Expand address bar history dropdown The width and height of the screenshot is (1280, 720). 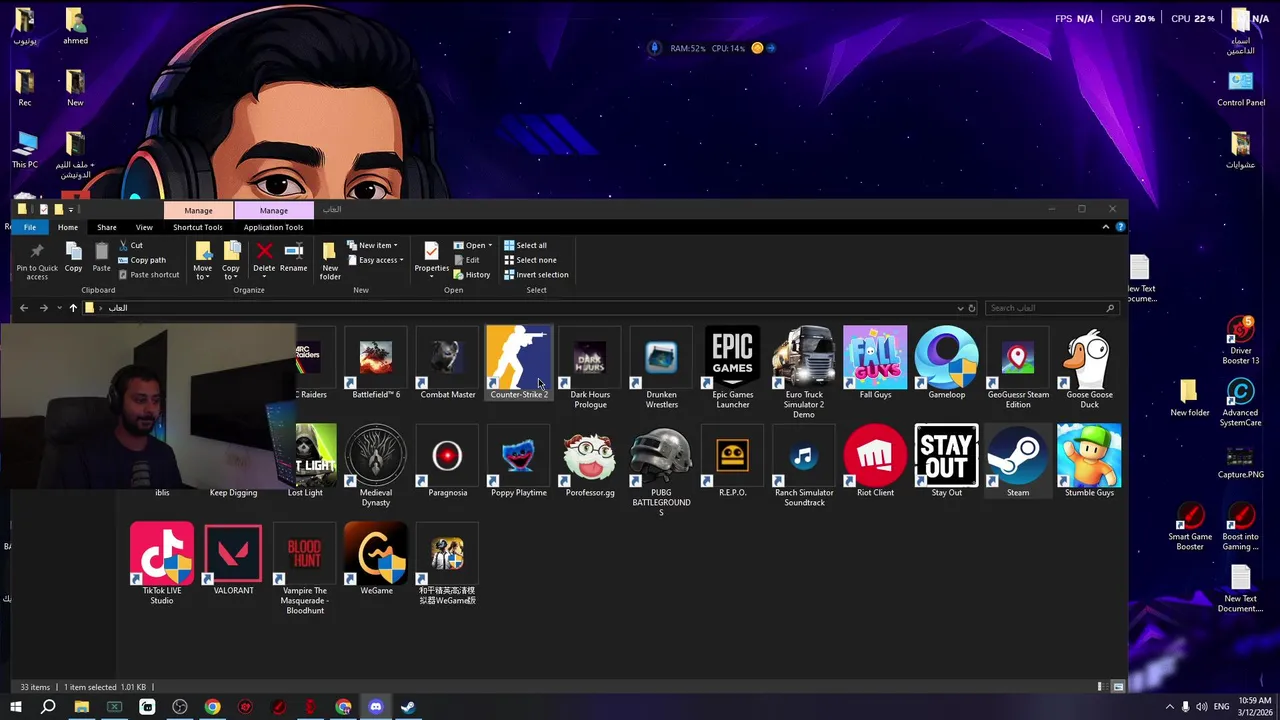point(960,308)
